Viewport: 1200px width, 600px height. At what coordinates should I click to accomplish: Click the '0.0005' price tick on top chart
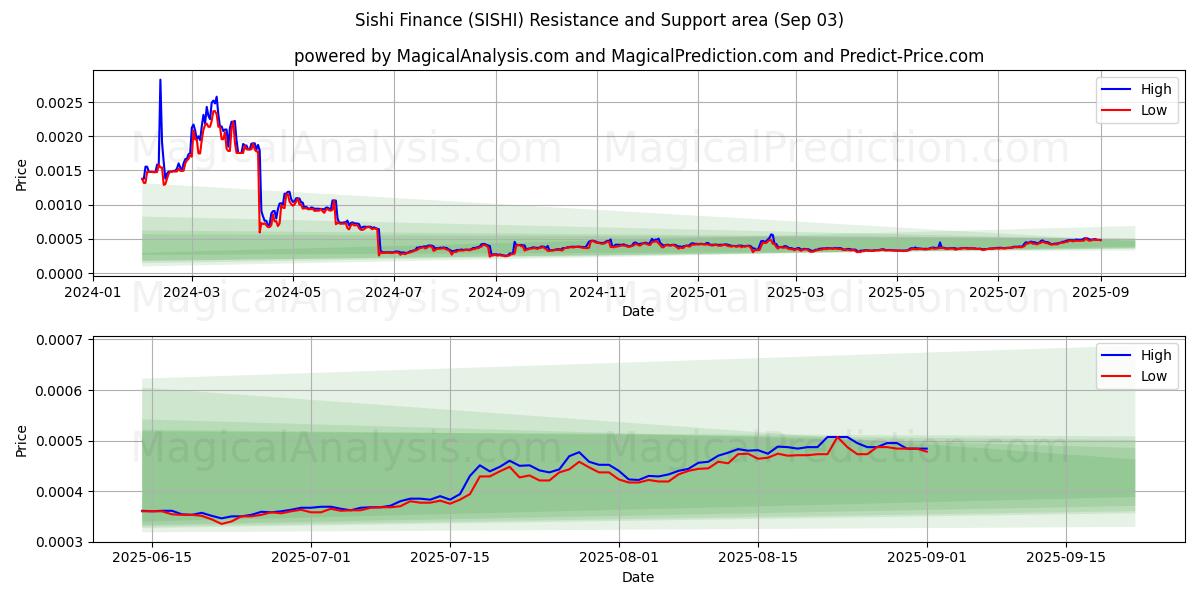pyautogui.click(x=62, y=239)
